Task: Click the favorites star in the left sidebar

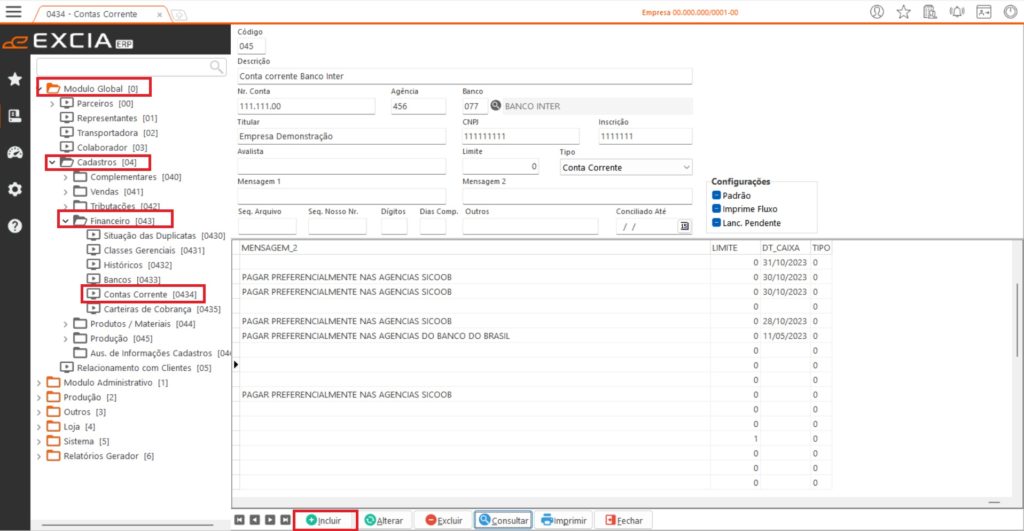Action: coord(14,78)
